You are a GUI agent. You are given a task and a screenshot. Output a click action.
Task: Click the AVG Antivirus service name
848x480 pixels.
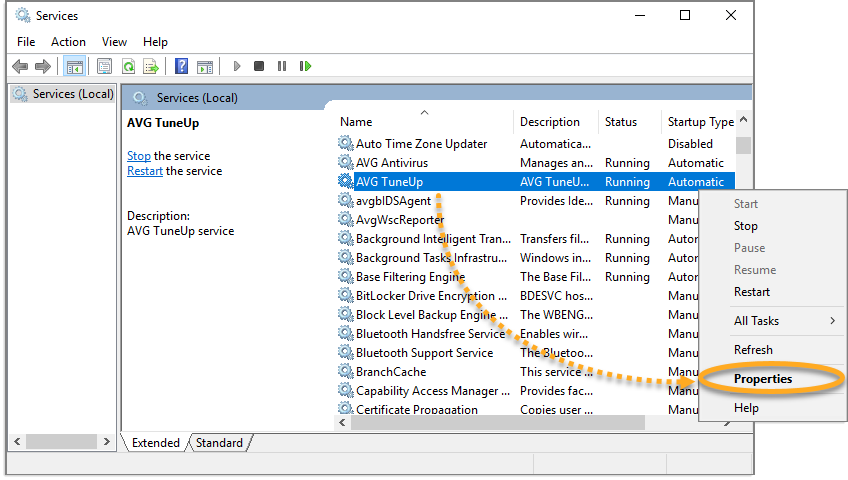click(392, 163)
